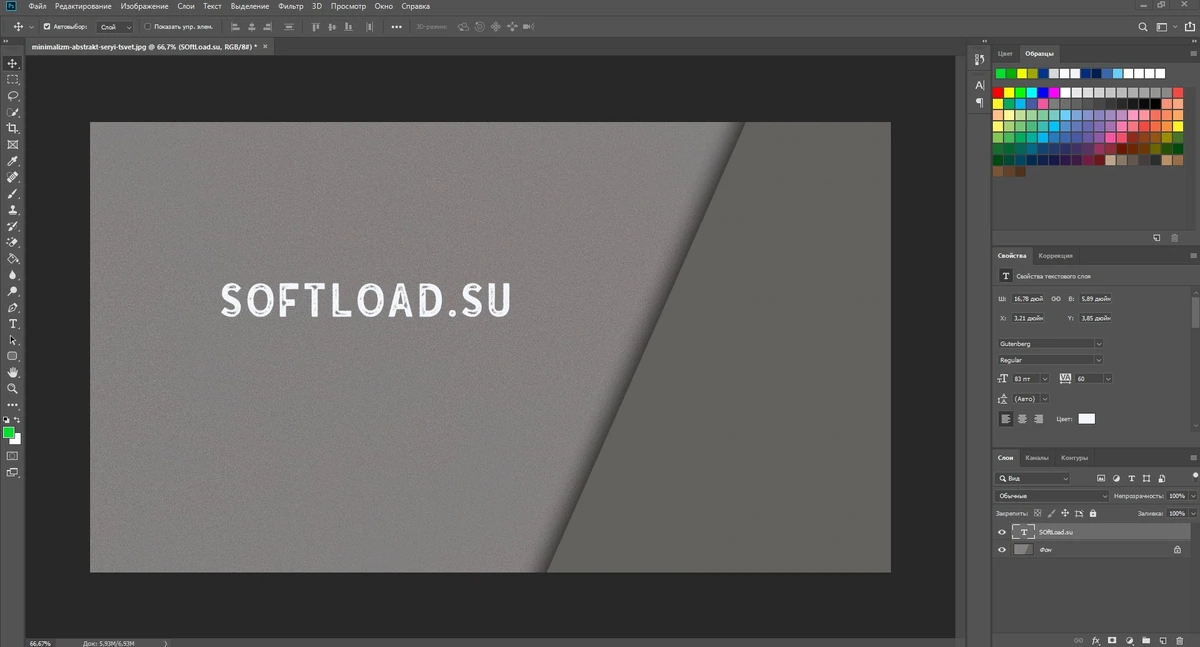Click the X position field 3,21 дюйм

pyautogui.click(x=1028, y=318)
